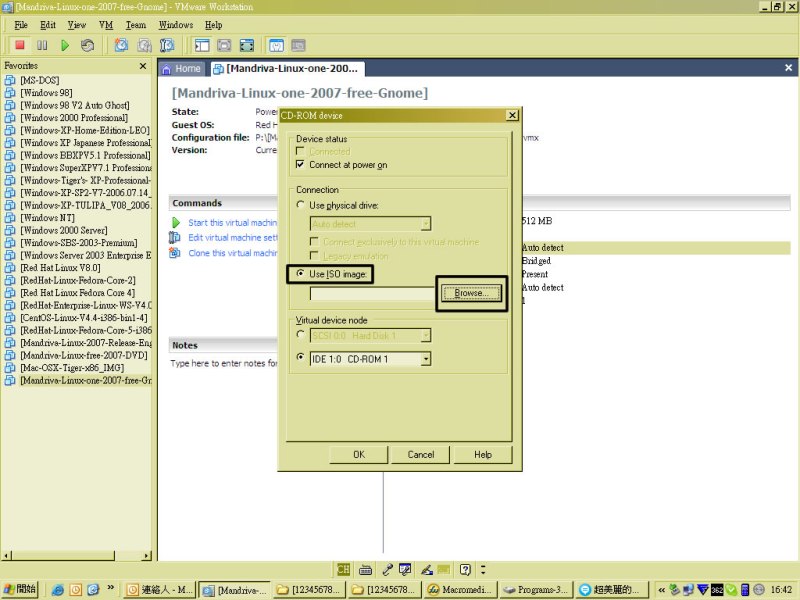Viewport: 800px width, 600px height.
Task: Click the Reset toolbar icon
Action: pyautogui.click(x=87, y=45)
